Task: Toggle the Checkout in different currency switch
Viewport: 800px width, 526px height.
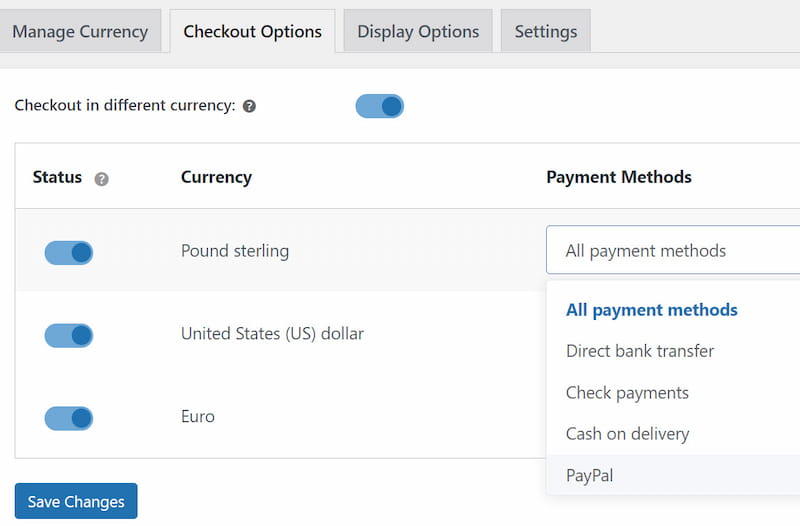Action: click(379, 106)
